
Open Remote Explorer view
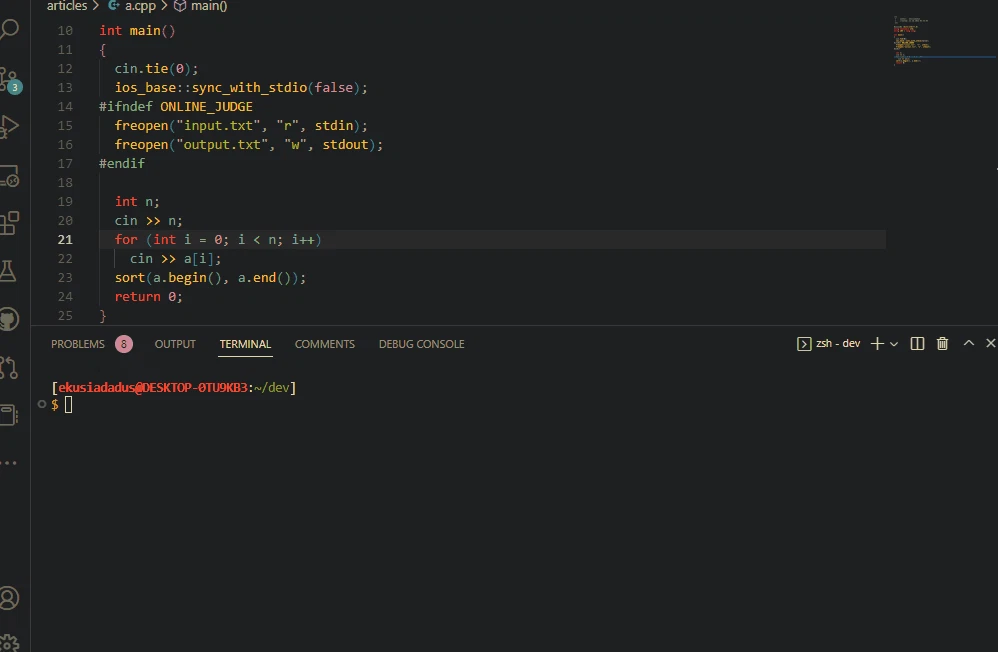9,176
